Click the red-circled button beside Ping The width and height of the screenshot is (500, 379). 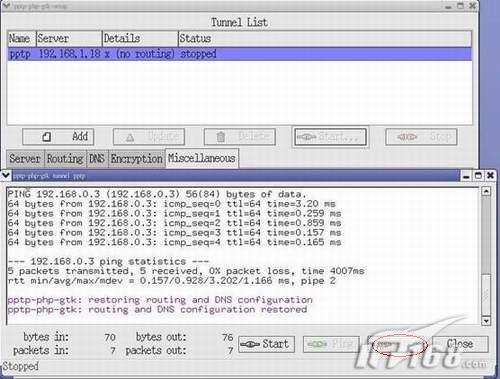point(398,344)
